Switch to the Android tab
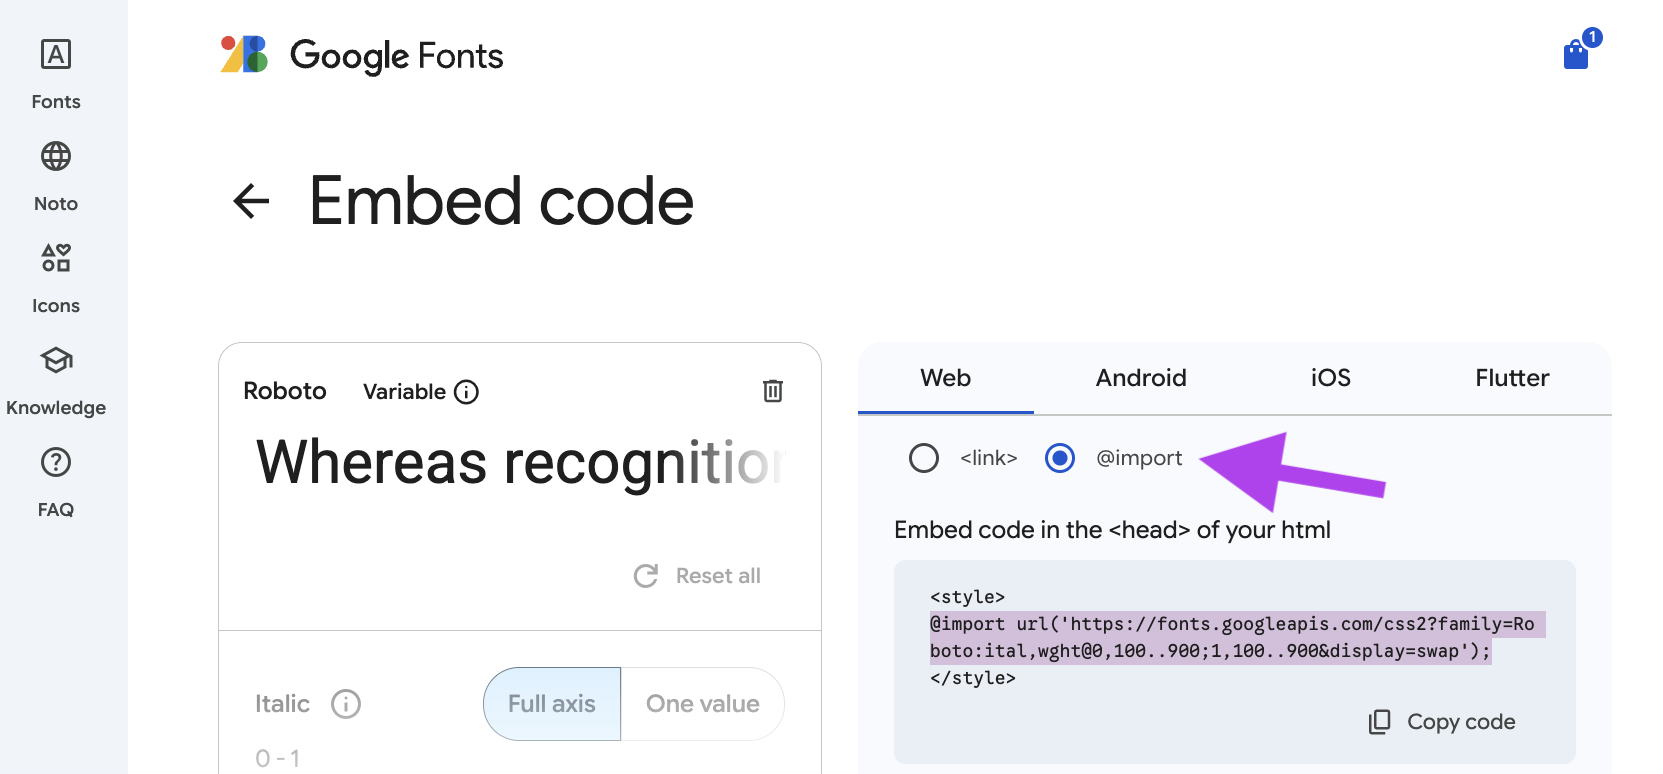 [1141, 378]
